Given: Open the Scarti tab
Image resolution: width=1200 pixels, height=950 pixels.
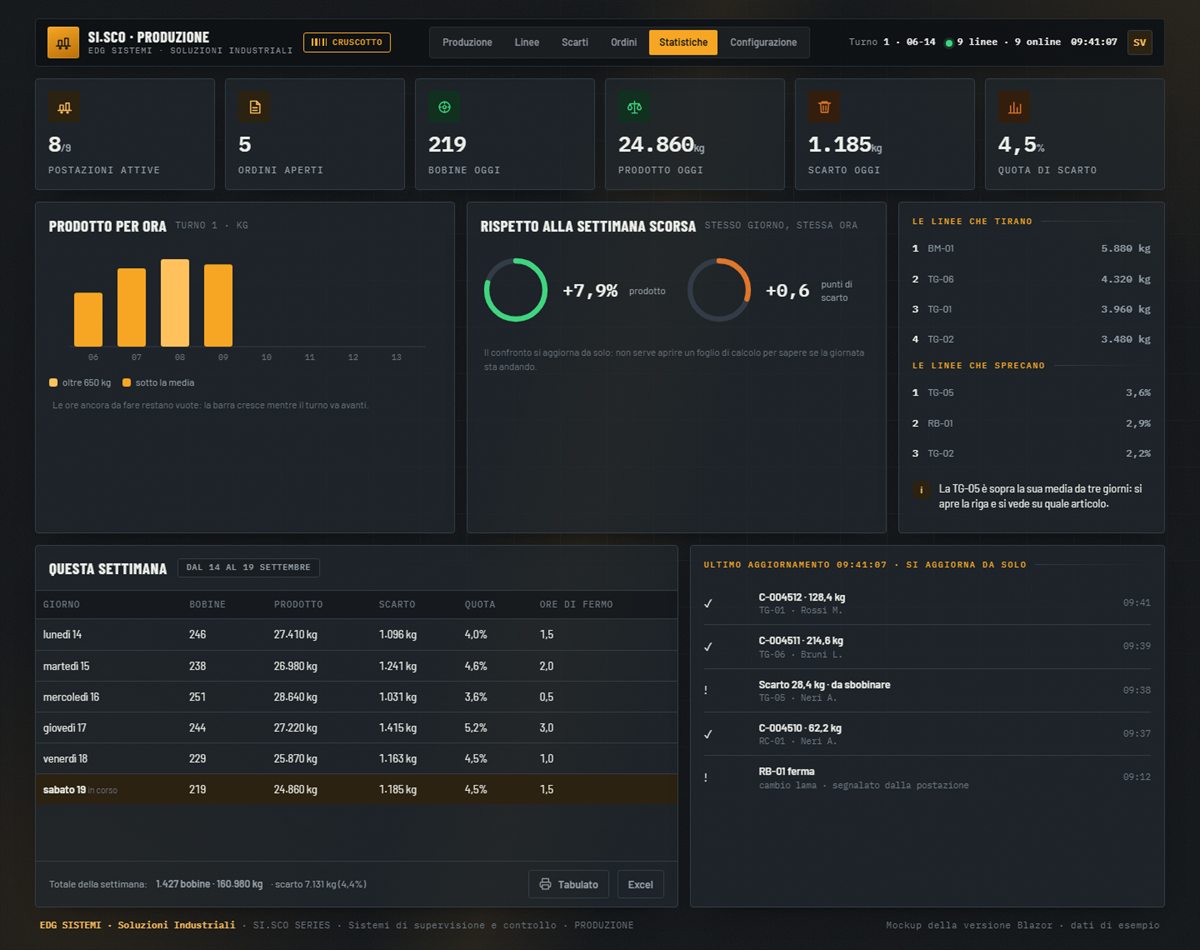Looking at the screenshot, I should 575,43.
